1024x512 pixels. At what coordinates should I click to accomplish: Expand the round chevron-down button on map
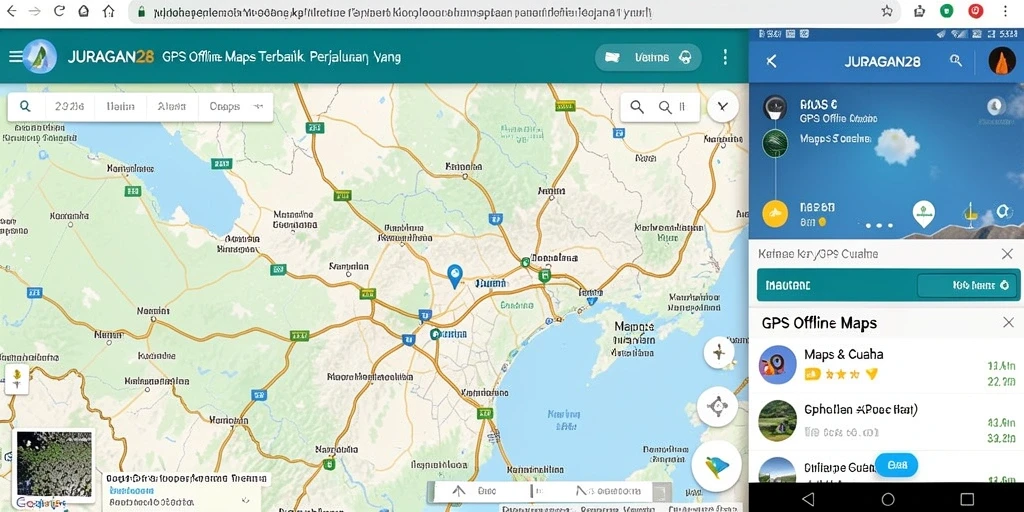722,106
